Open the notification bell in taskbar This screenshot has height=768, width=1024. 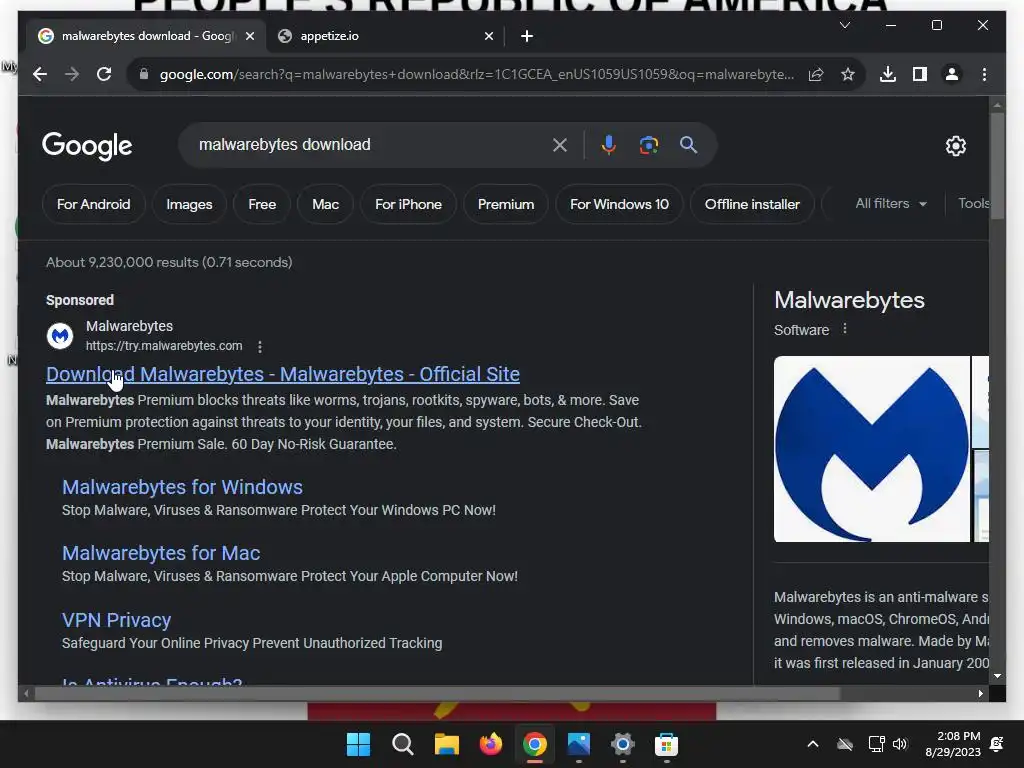997,744
